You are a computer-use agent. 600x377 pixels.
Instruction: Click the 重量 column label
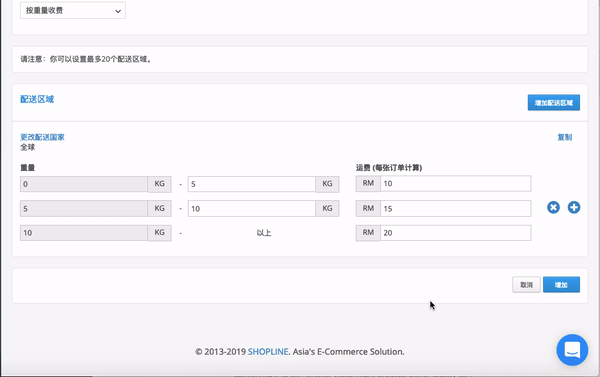28,168
